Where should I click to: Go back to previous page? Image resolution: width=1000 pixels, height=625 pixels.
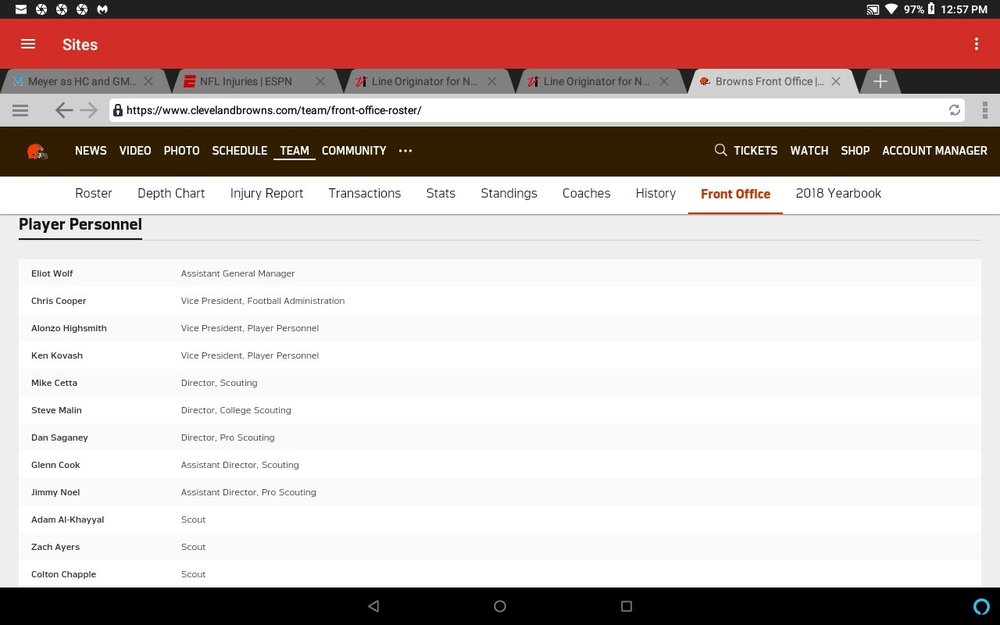click(63, 110)
